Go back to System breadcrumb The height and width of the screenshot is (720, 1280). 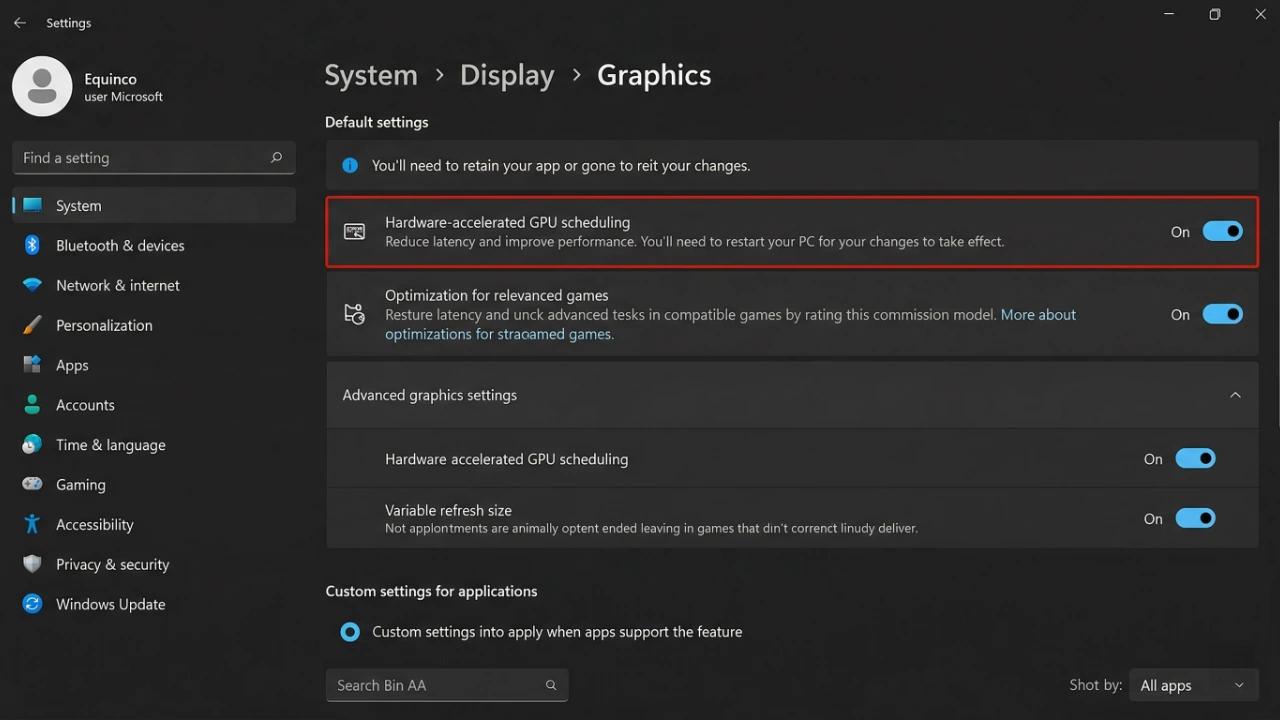pyautogui.click(x=371, y=74)
